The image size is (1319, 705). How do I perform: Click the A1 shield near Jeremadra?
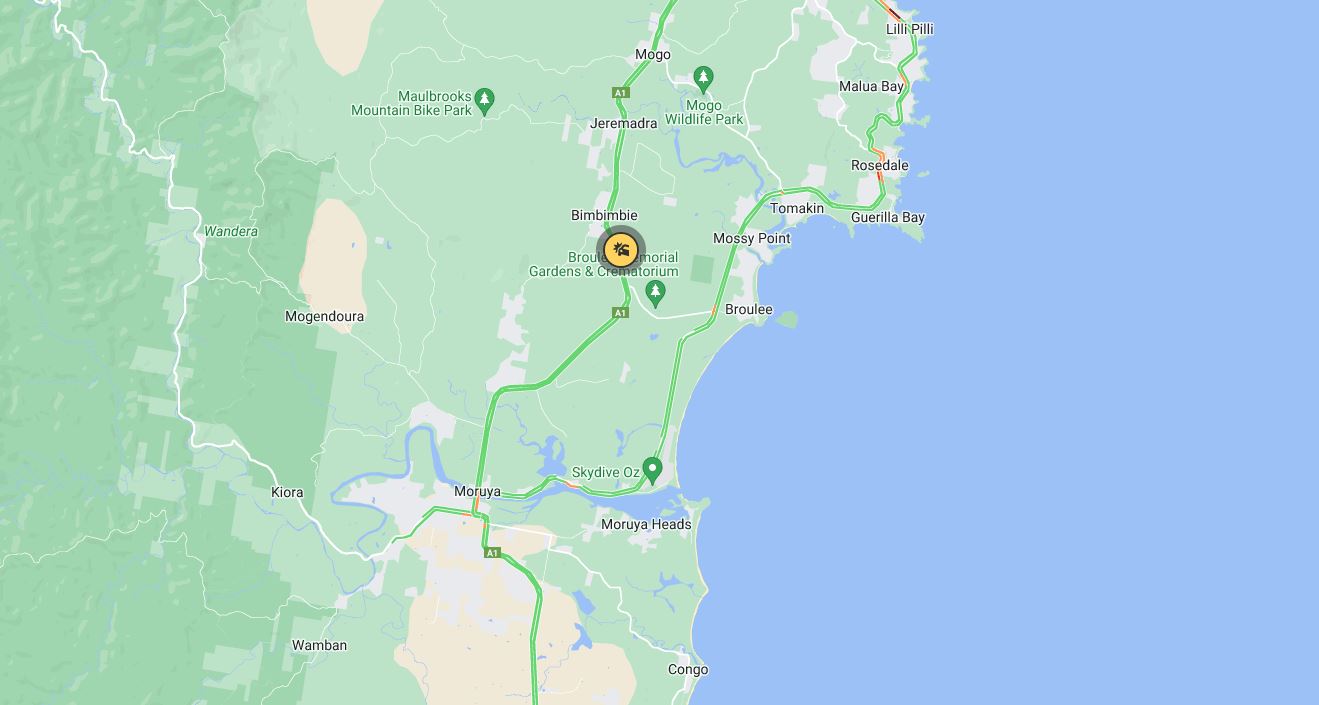click(x=620, y=93)
